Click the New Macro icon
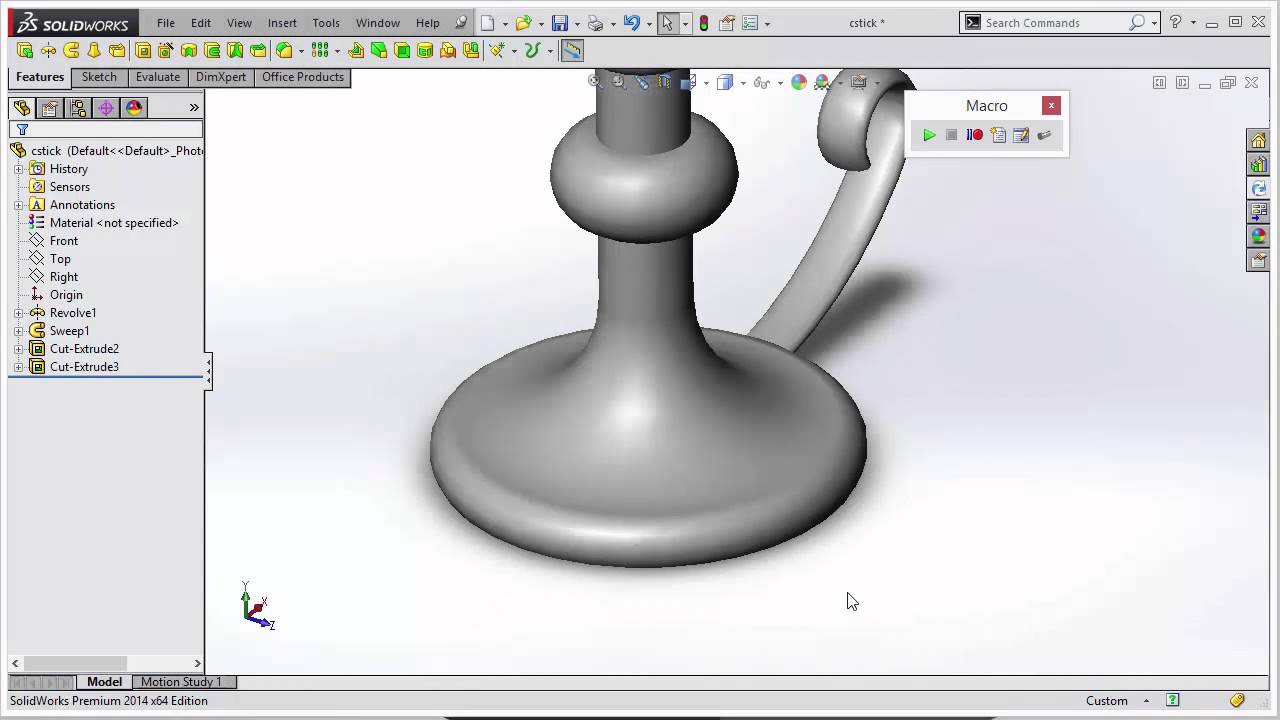 tap(998, 135)
